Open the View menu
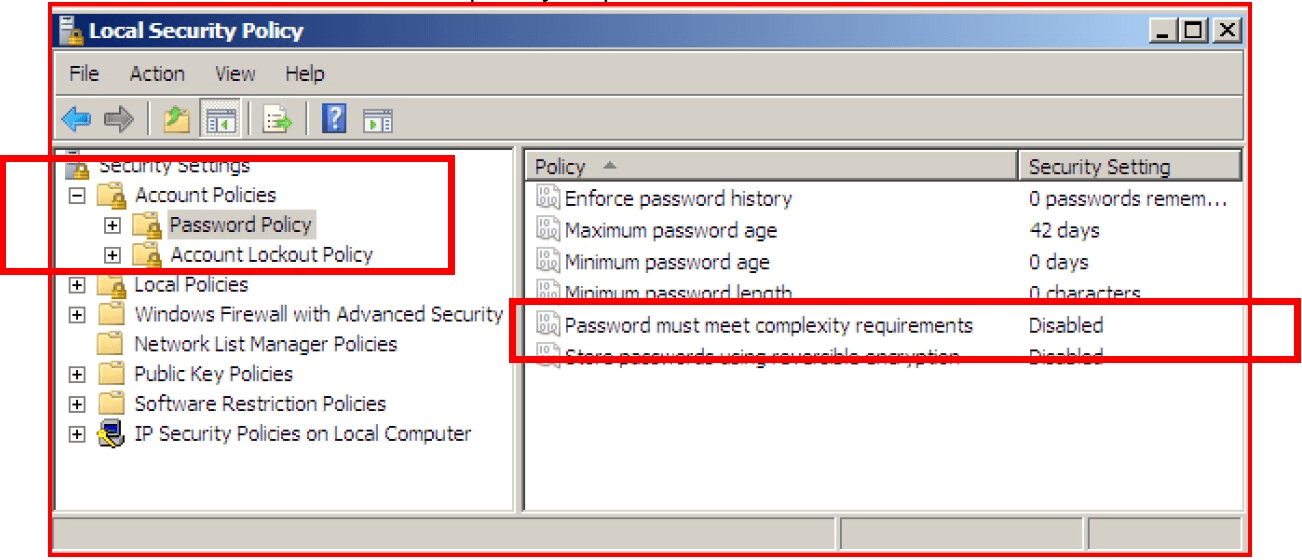The width and height of the screenshot is (1302, 560). [235, 74]
